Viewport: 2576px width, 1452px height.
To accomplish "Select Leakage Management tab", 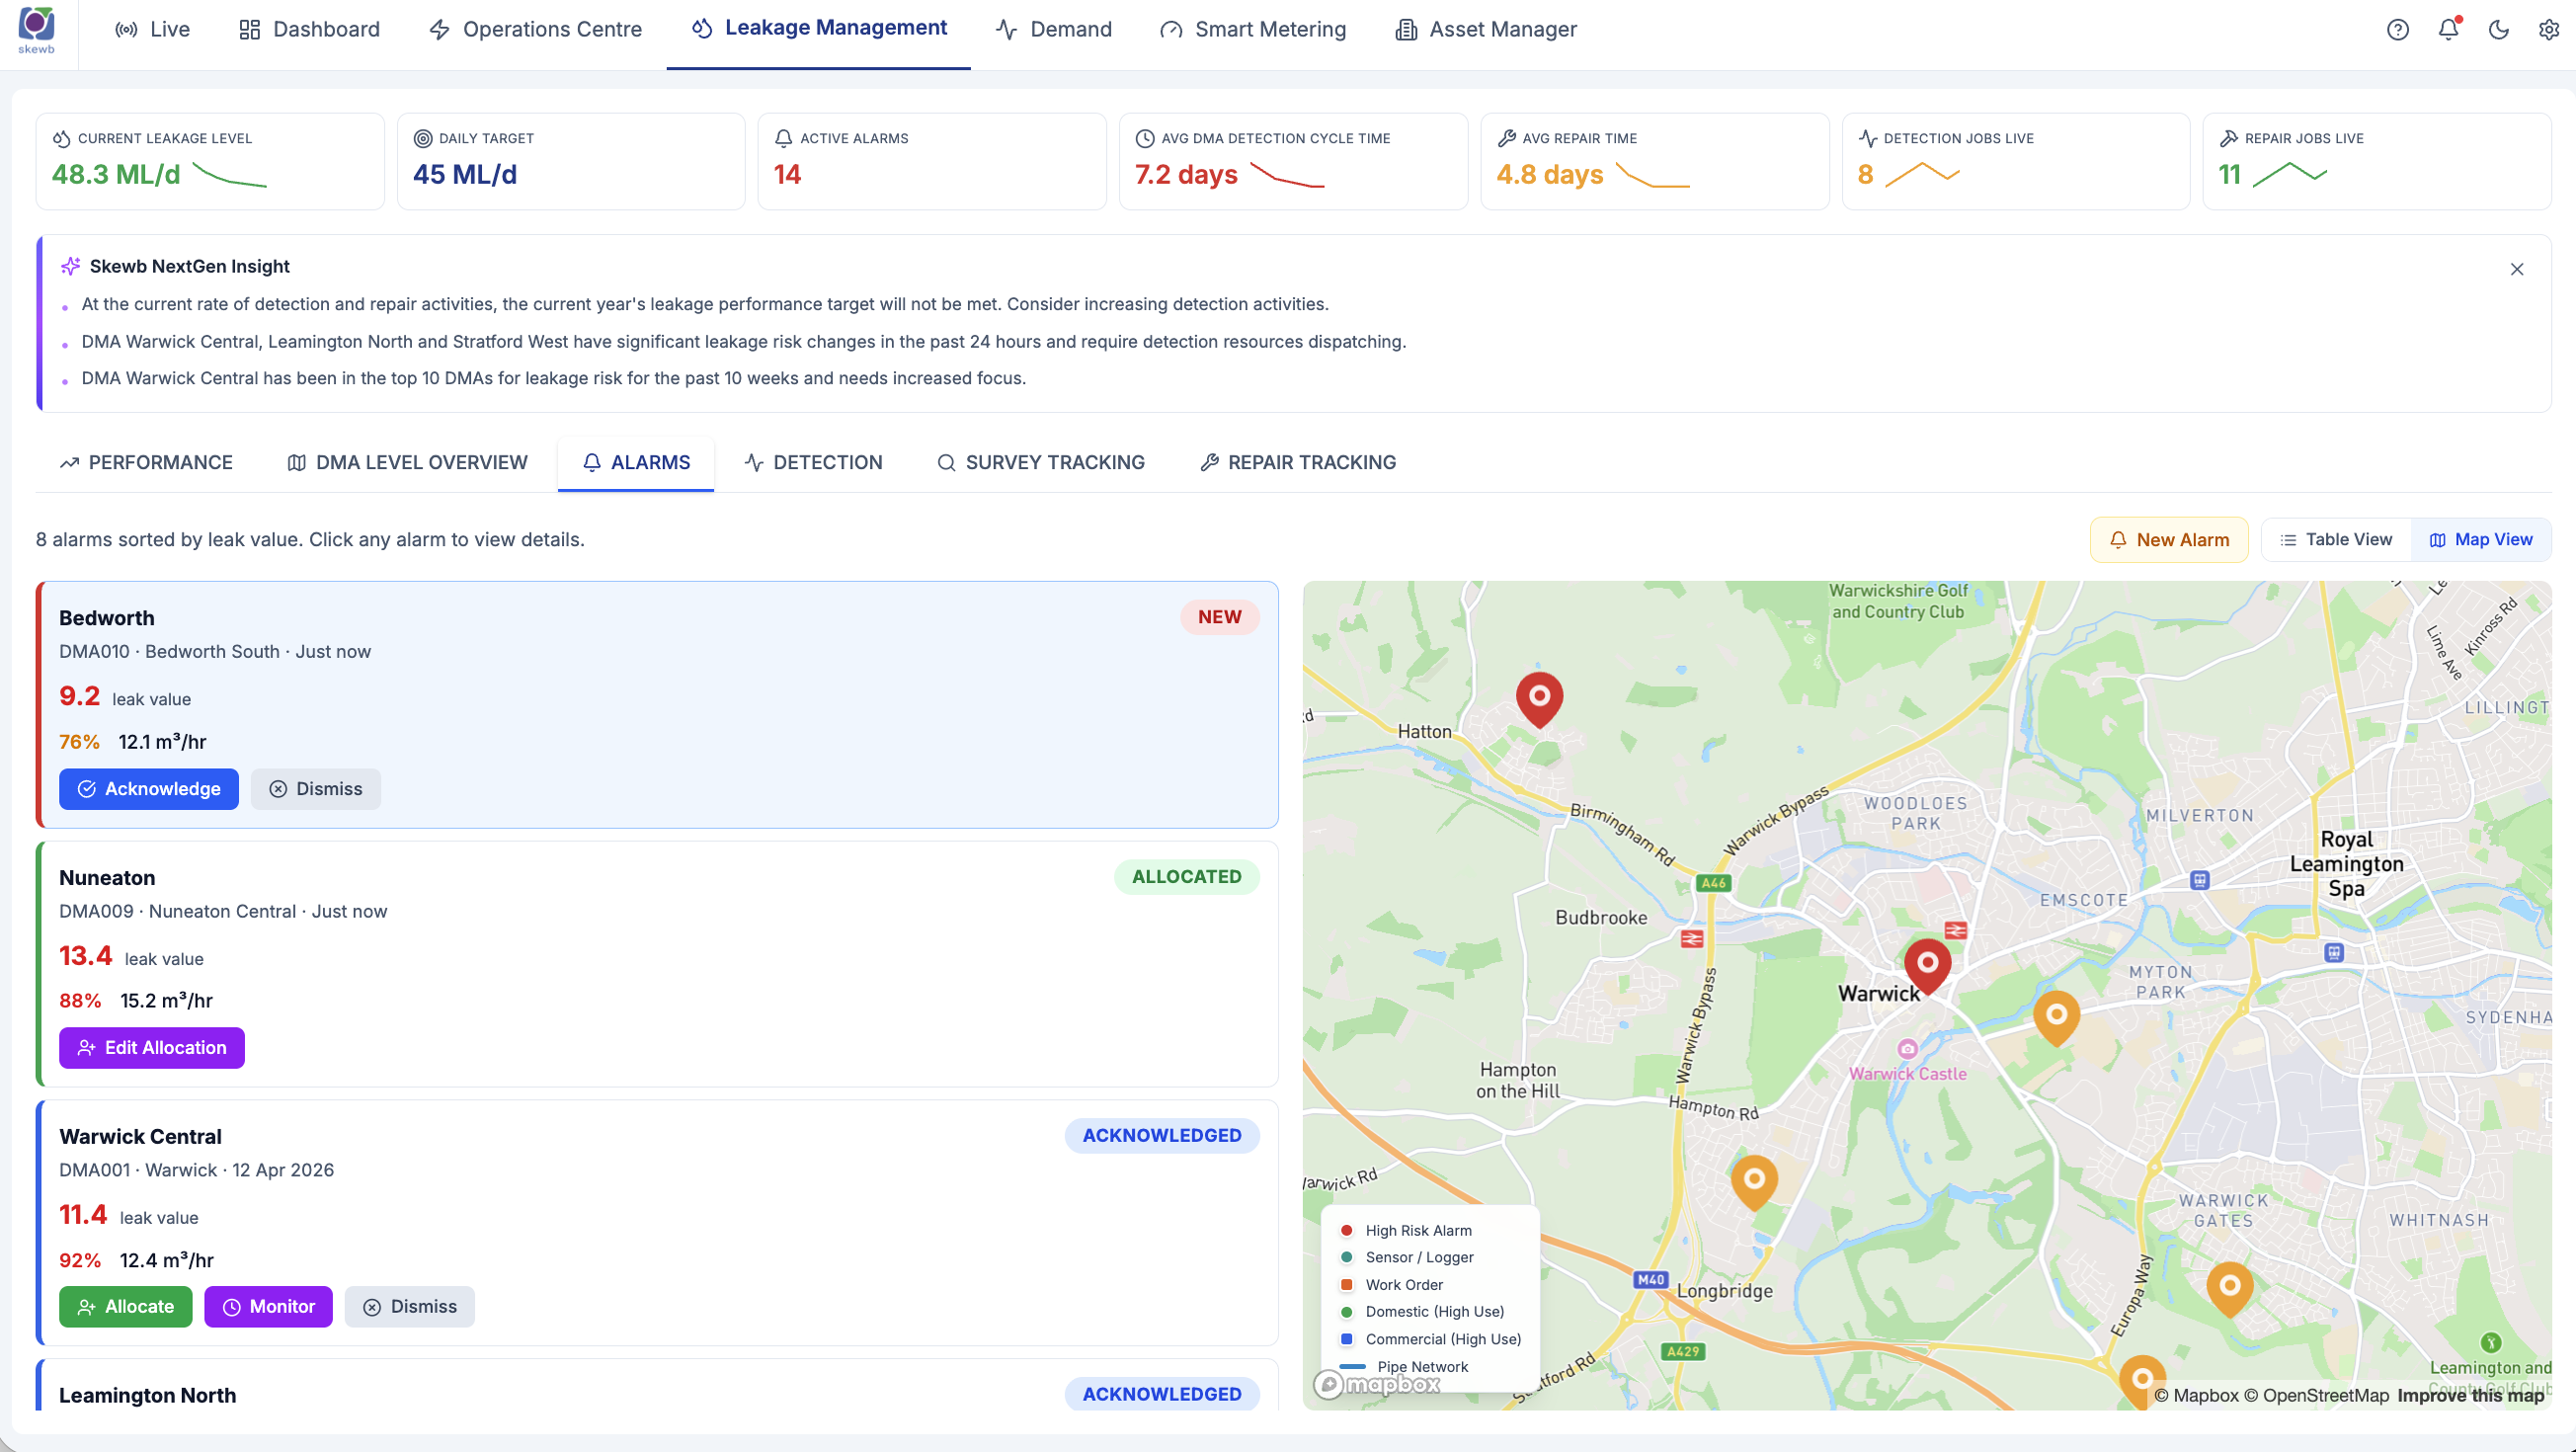I will click(819, 30).
